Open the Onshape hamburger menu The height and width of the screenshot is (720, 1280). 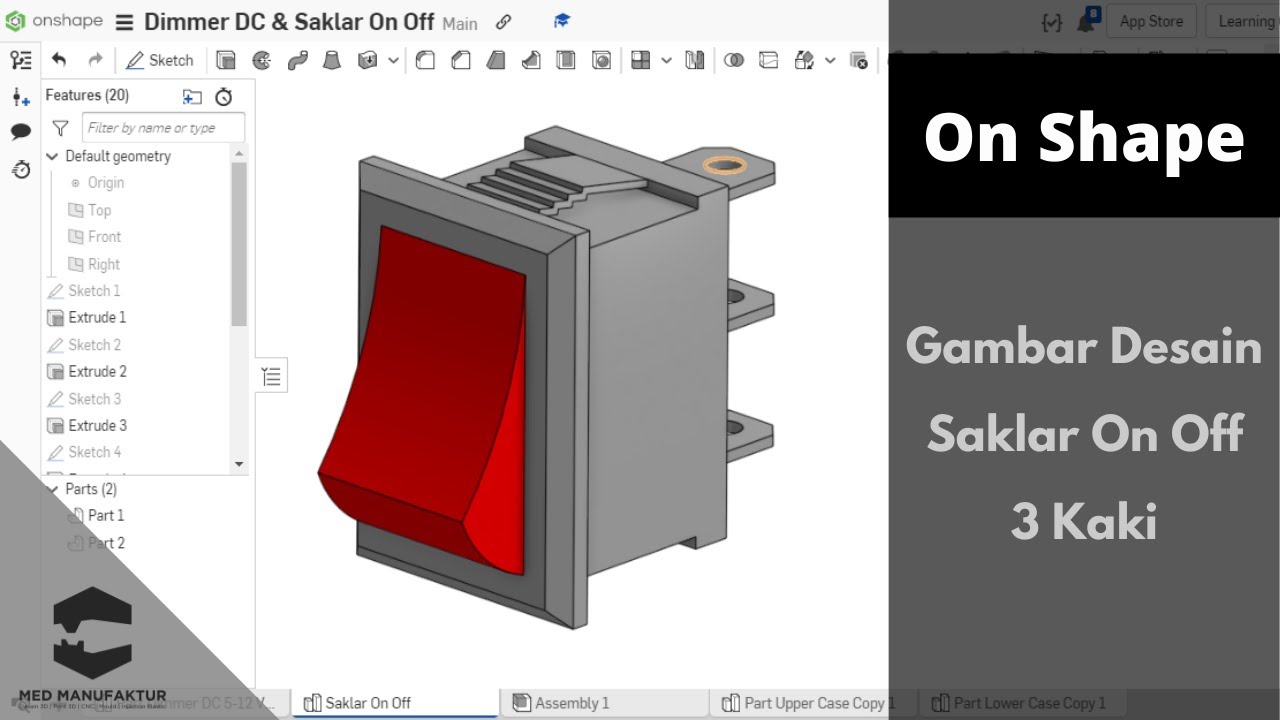[x=124, y=22]
